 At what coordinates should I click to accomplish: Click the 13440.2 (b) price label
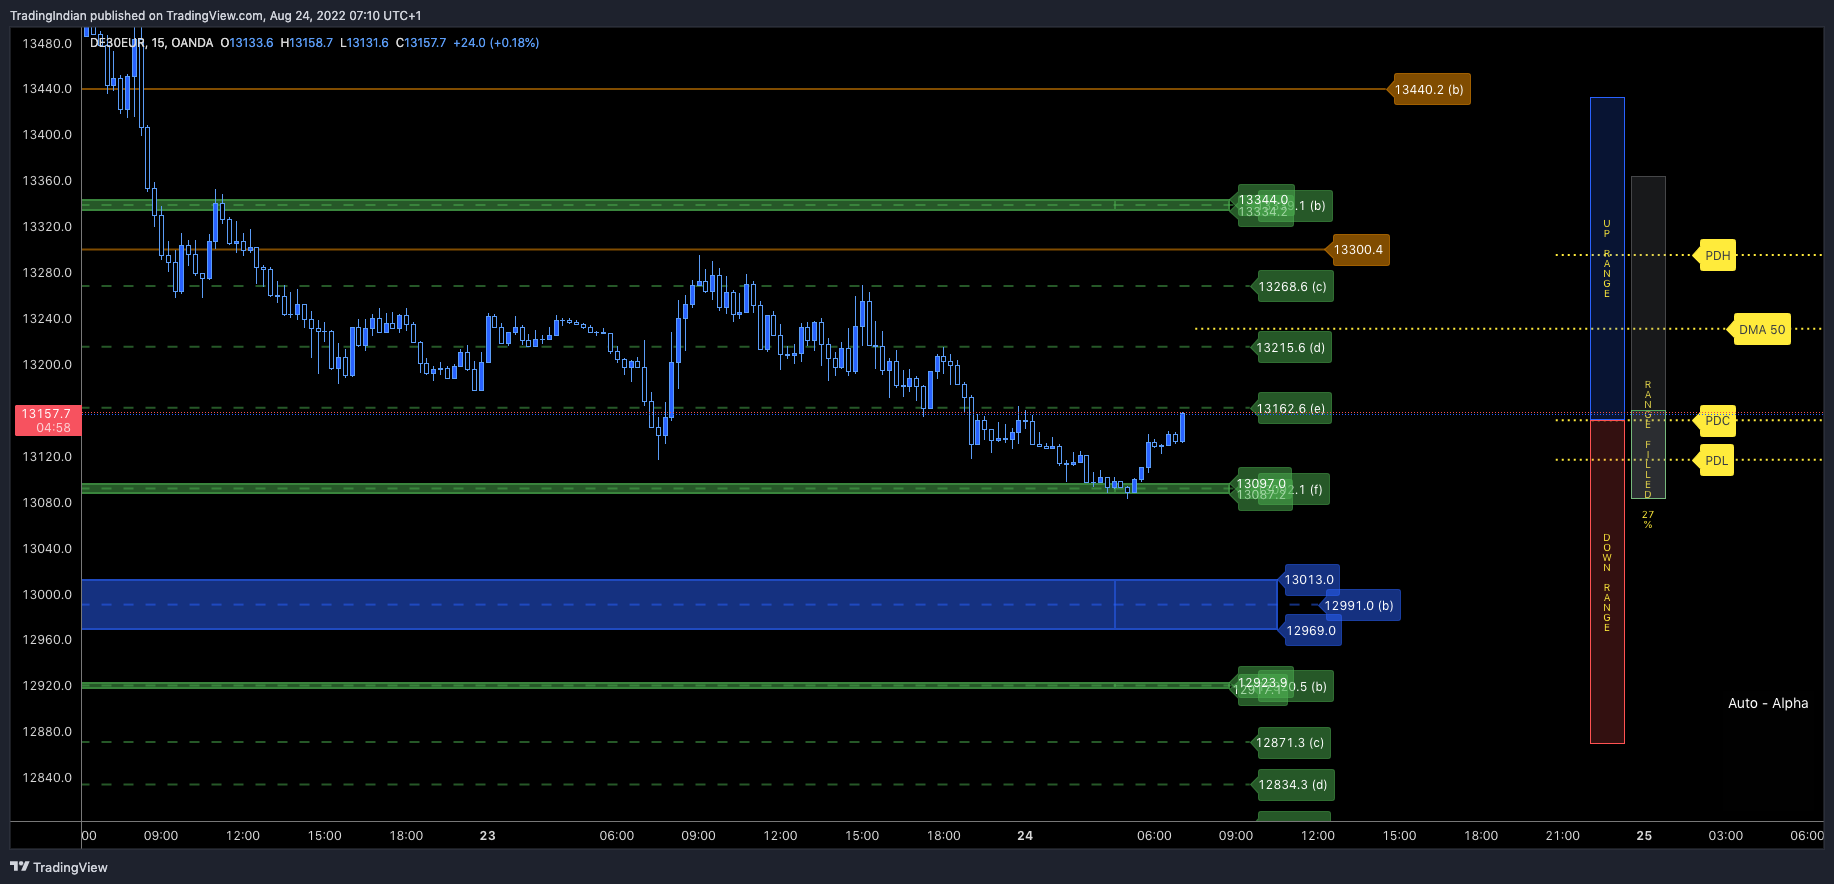(x=1430, y=90)
